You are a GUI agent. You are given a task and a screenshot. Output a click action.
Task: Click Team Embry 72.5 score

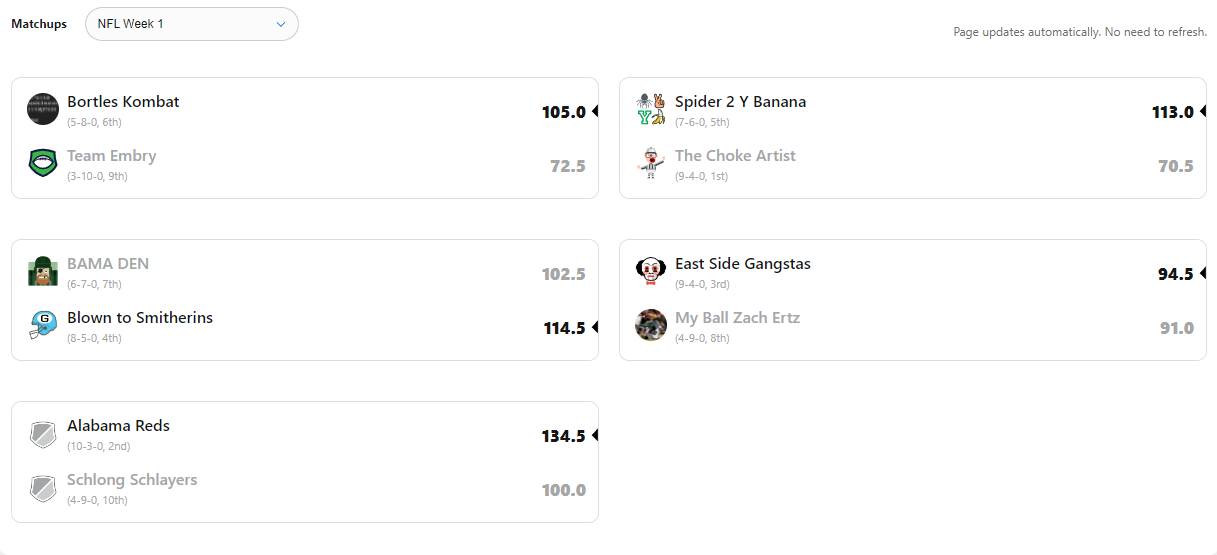click(x=567, y=166)
